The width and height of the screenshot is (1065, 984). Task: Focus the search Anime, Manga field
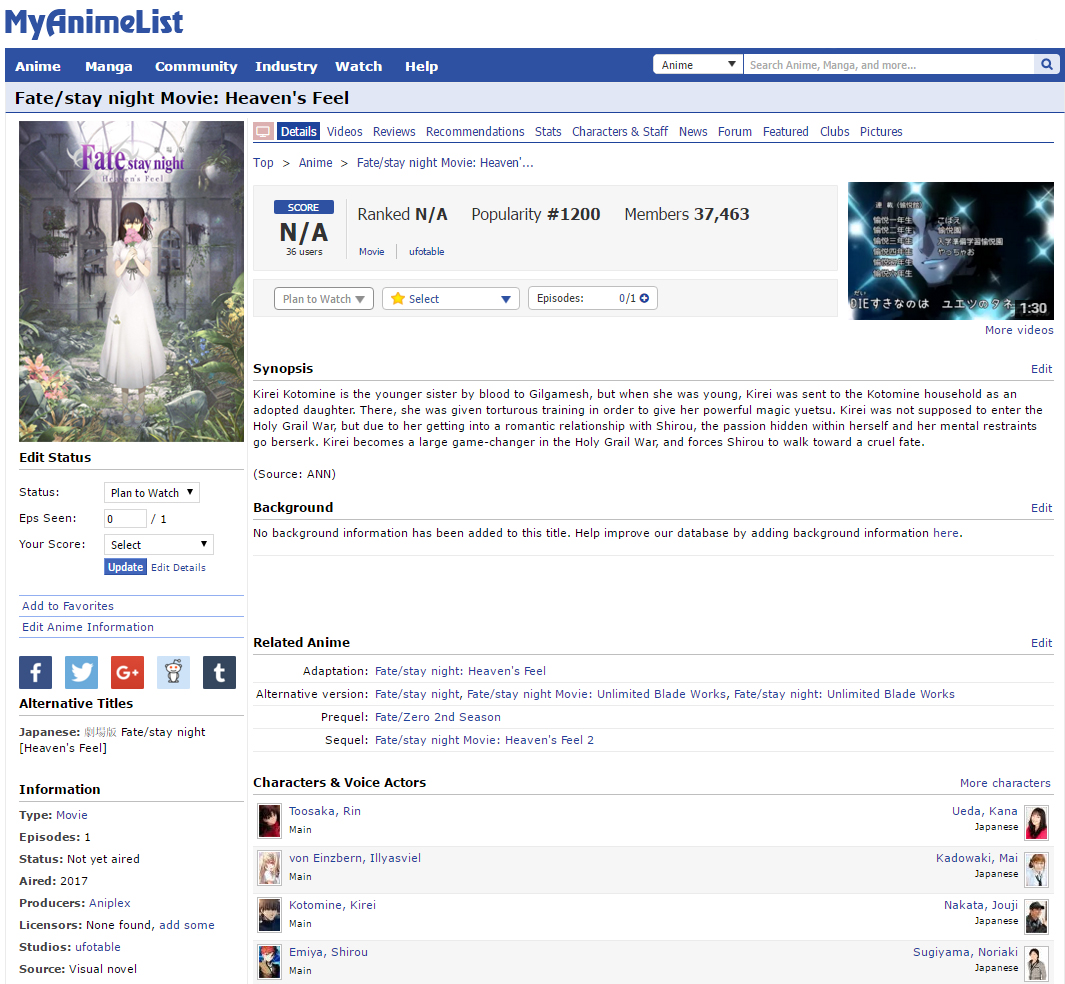(890, 65)
